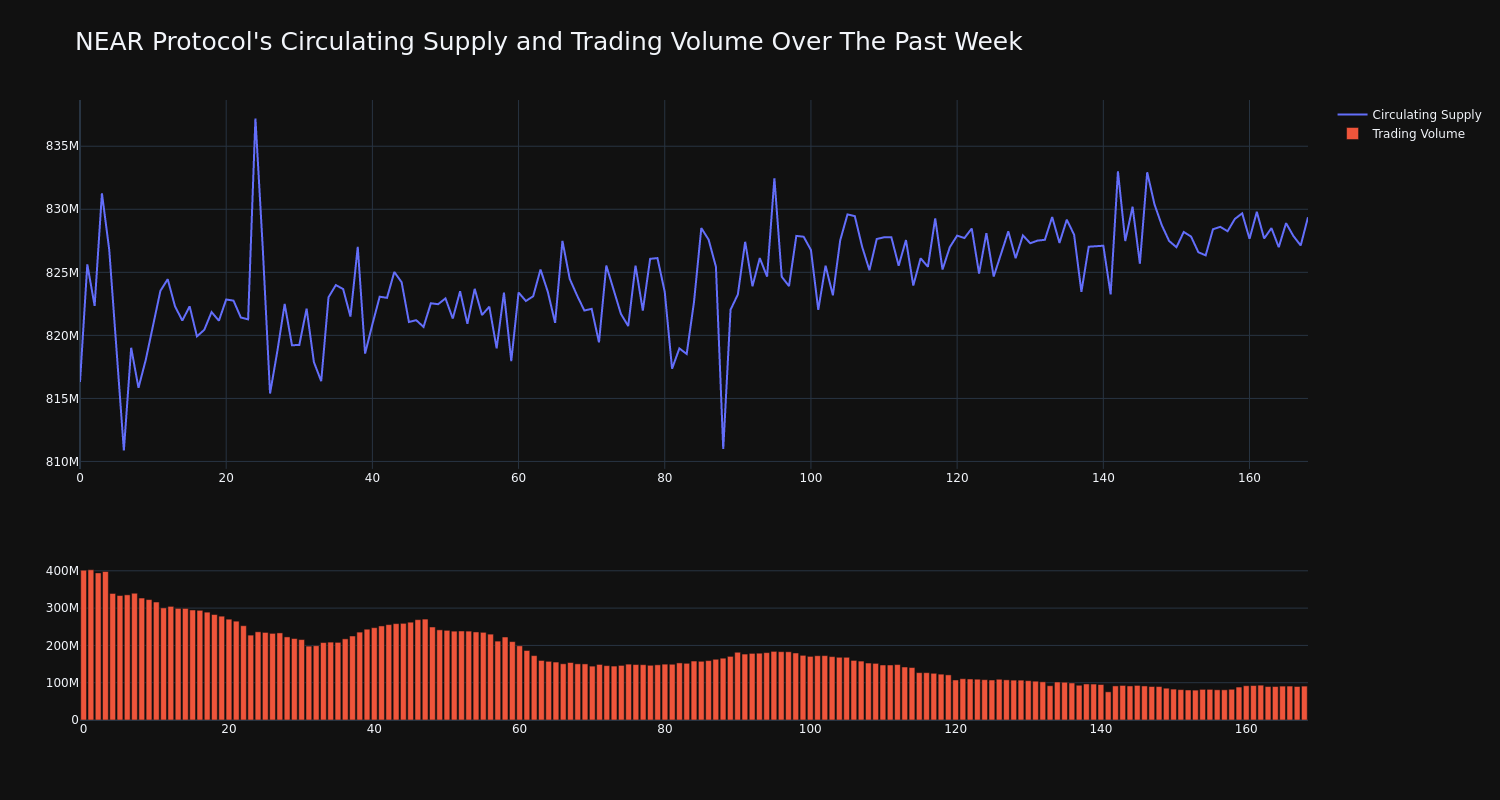This screenshot has height=800, width=1500.
Task: Click x-axis label 160 on supply chart
Action: pyautogui.click(x=1249, y=478)
